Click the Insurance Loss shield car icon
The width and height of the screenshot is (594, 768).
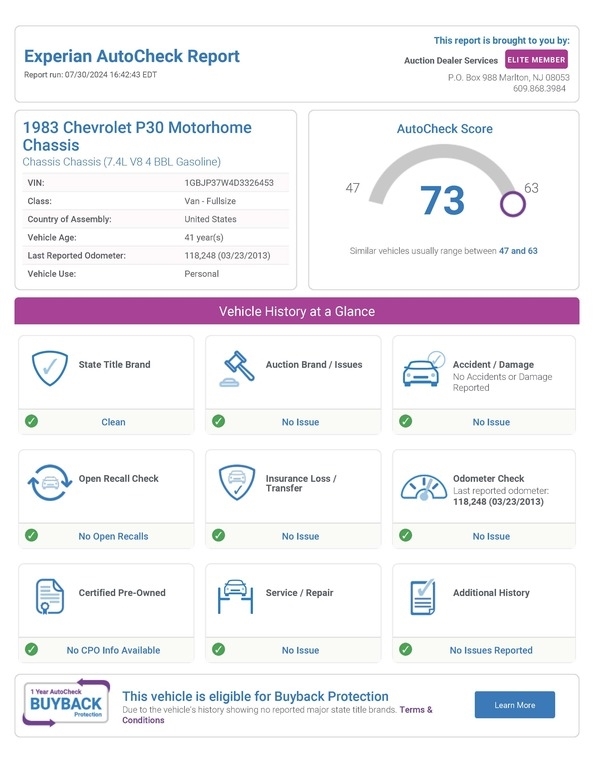(237, 482)
